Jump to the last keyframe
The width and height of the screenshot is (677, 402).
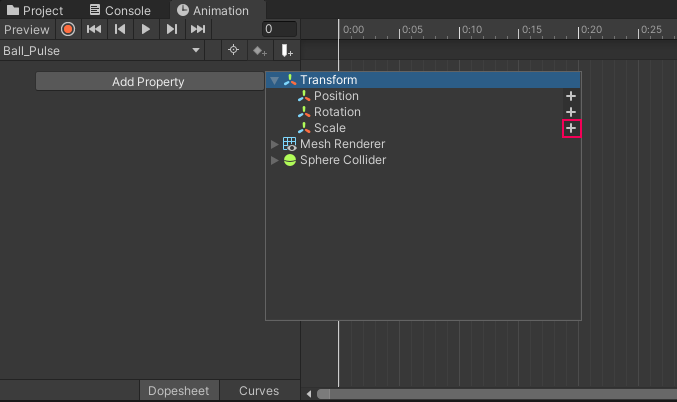click(198, 29)
